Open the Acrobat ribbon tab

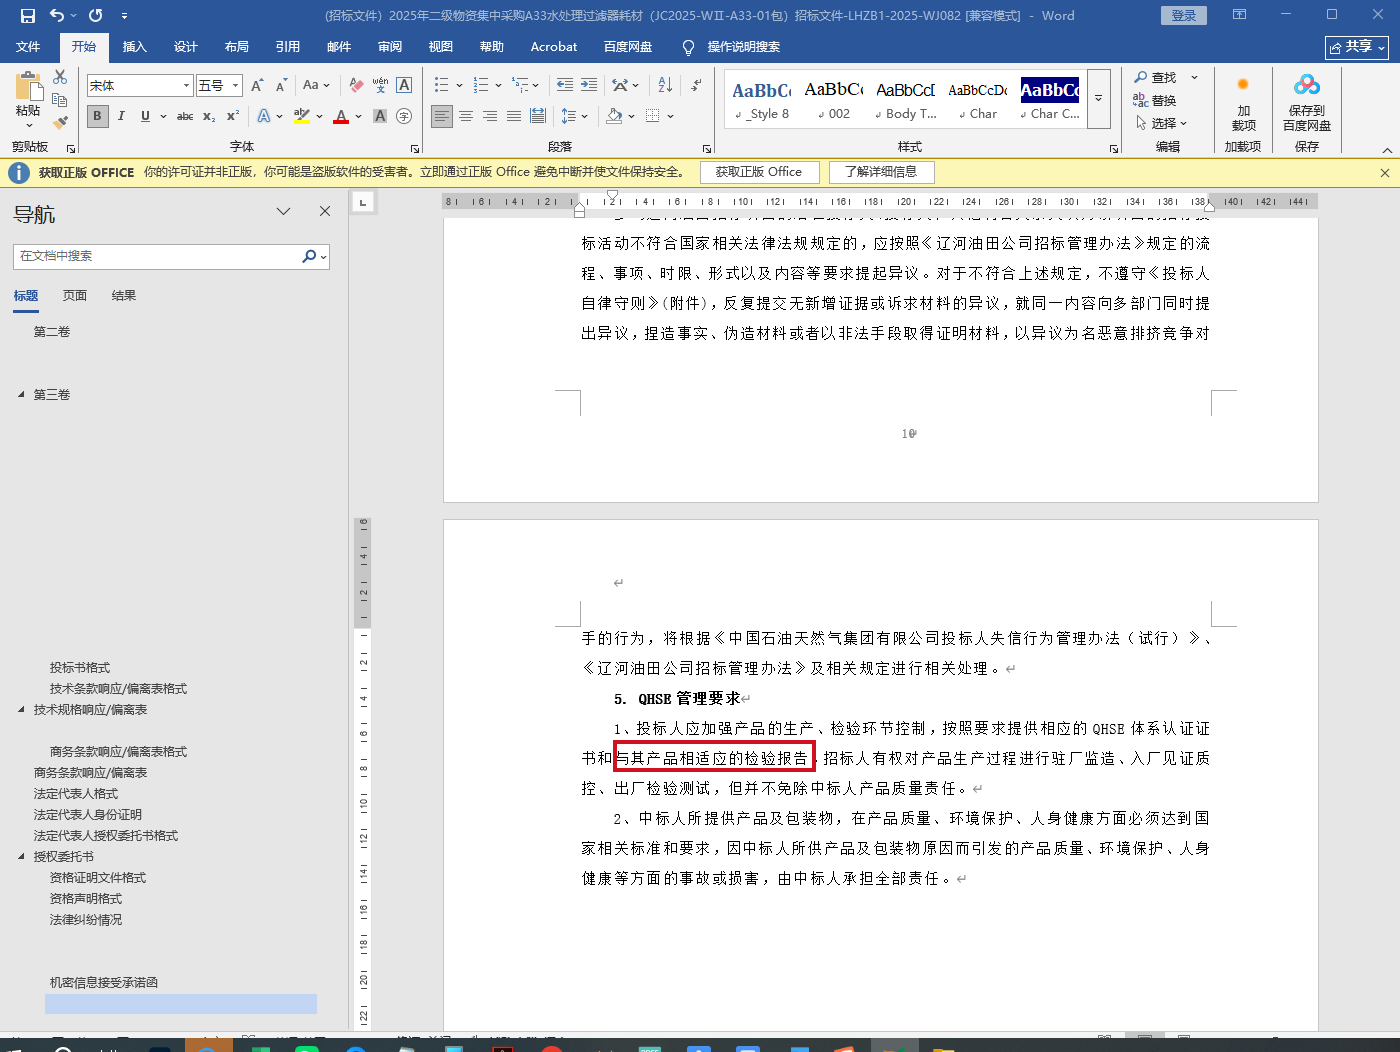554,47
